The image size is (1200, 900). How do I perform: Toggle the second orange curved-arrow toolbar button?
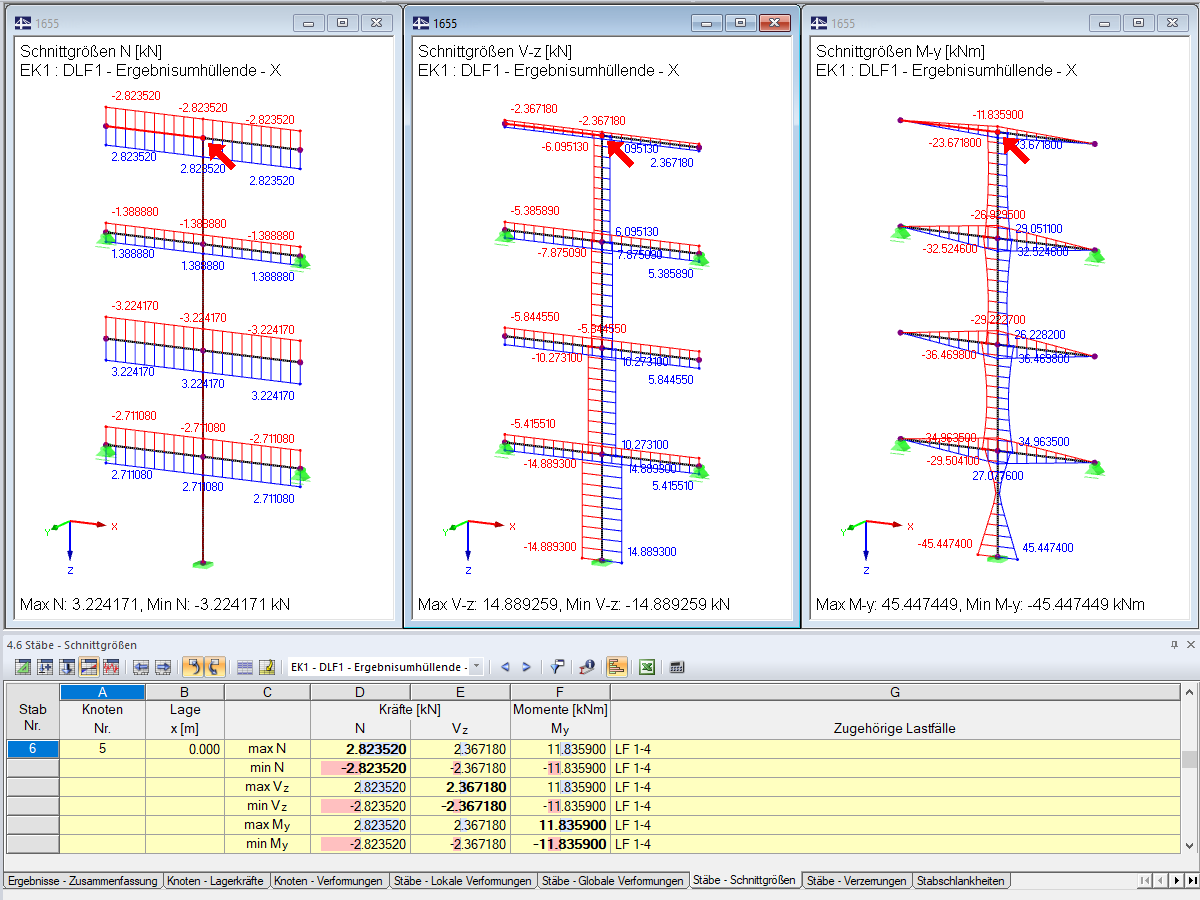tap(215, 666)
